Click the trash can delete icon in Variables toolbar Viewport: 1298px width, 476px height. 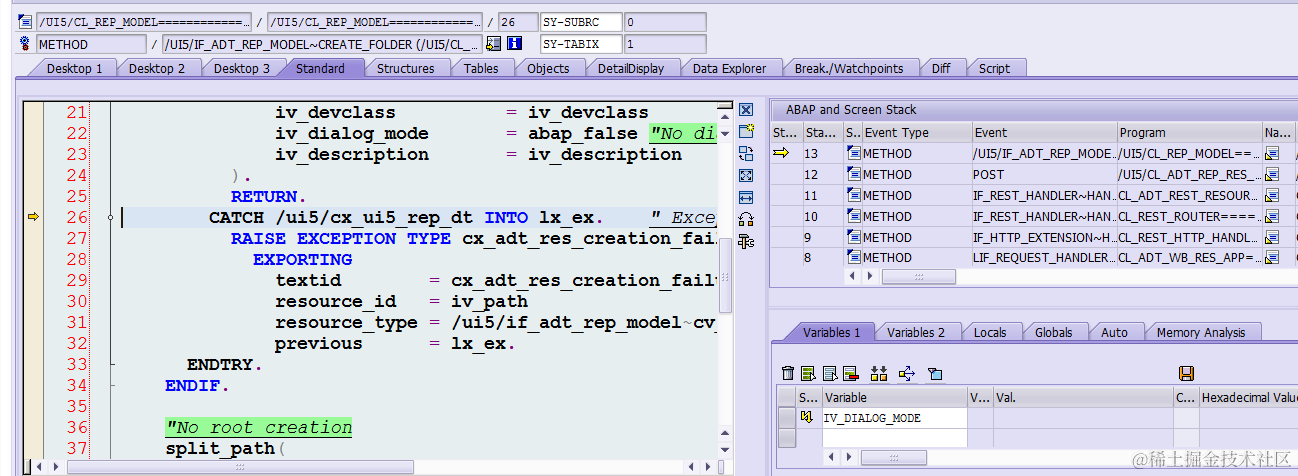[x=788, y=373]
